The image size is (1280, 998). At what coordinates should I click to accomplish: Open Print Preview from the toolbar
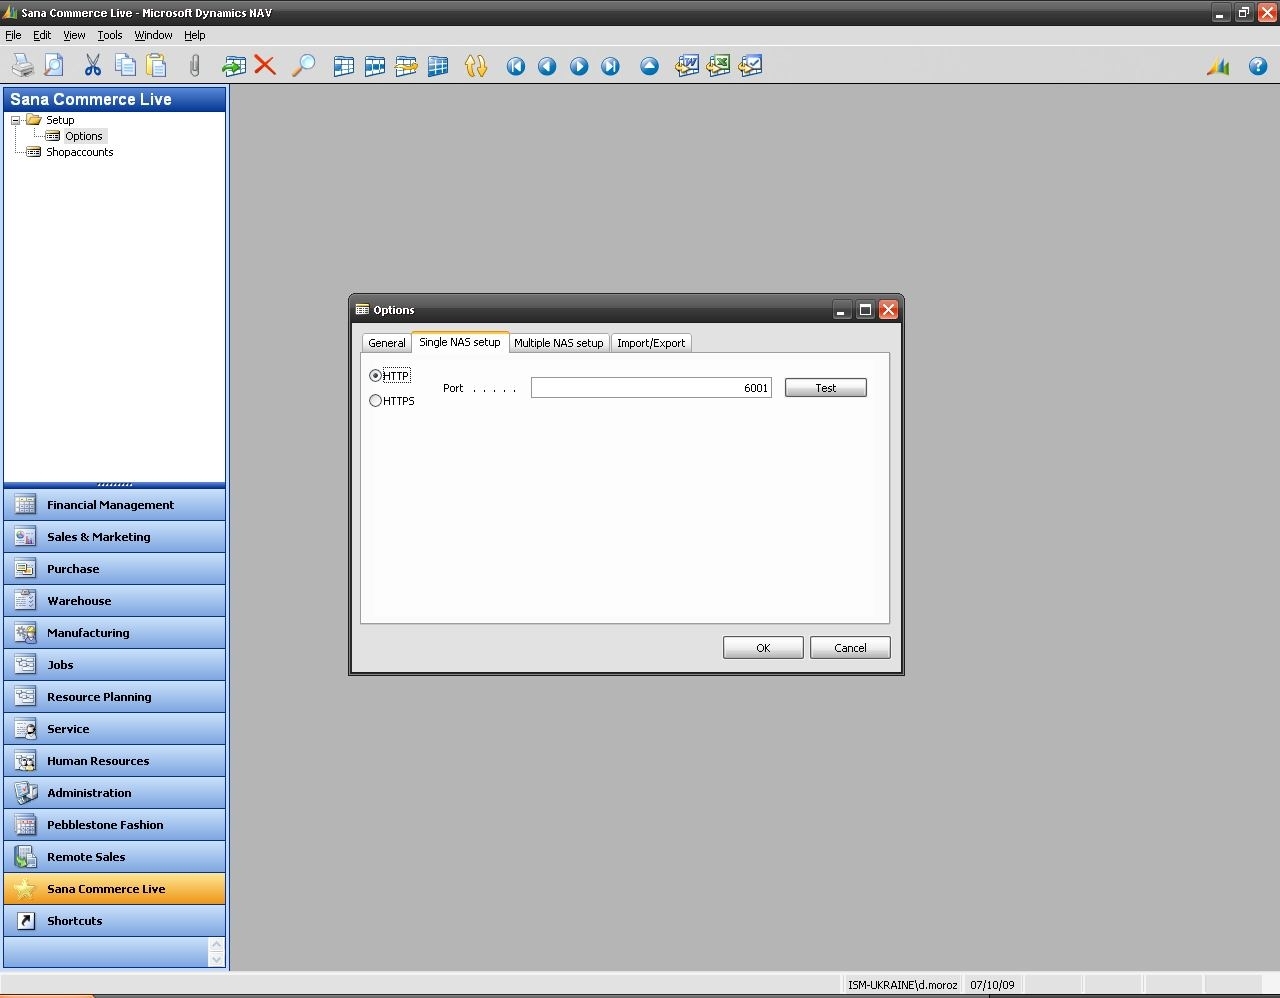54,66
